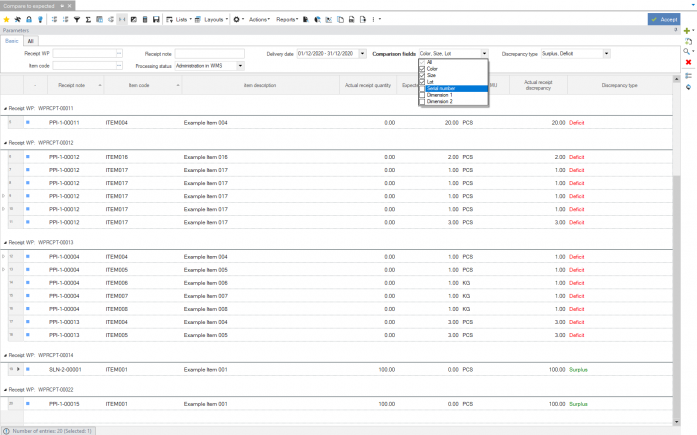The height and width of the screenshot is (435, 697).
Task: Open the Delivery date dropdown arrow
Action: click(x=363, y=54)
